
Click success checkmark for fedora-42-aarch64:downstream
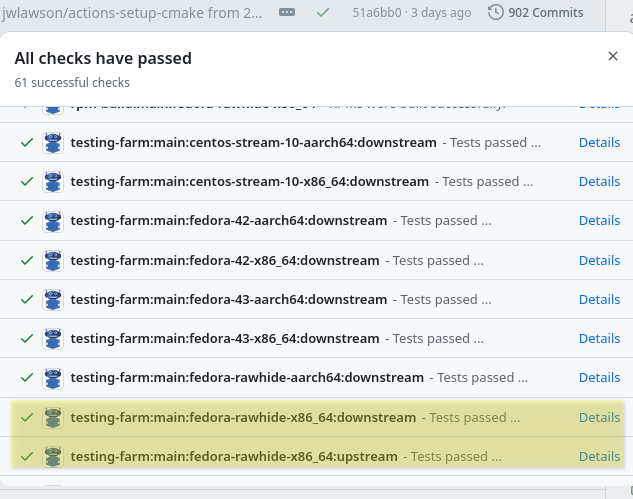pos(27,221)
